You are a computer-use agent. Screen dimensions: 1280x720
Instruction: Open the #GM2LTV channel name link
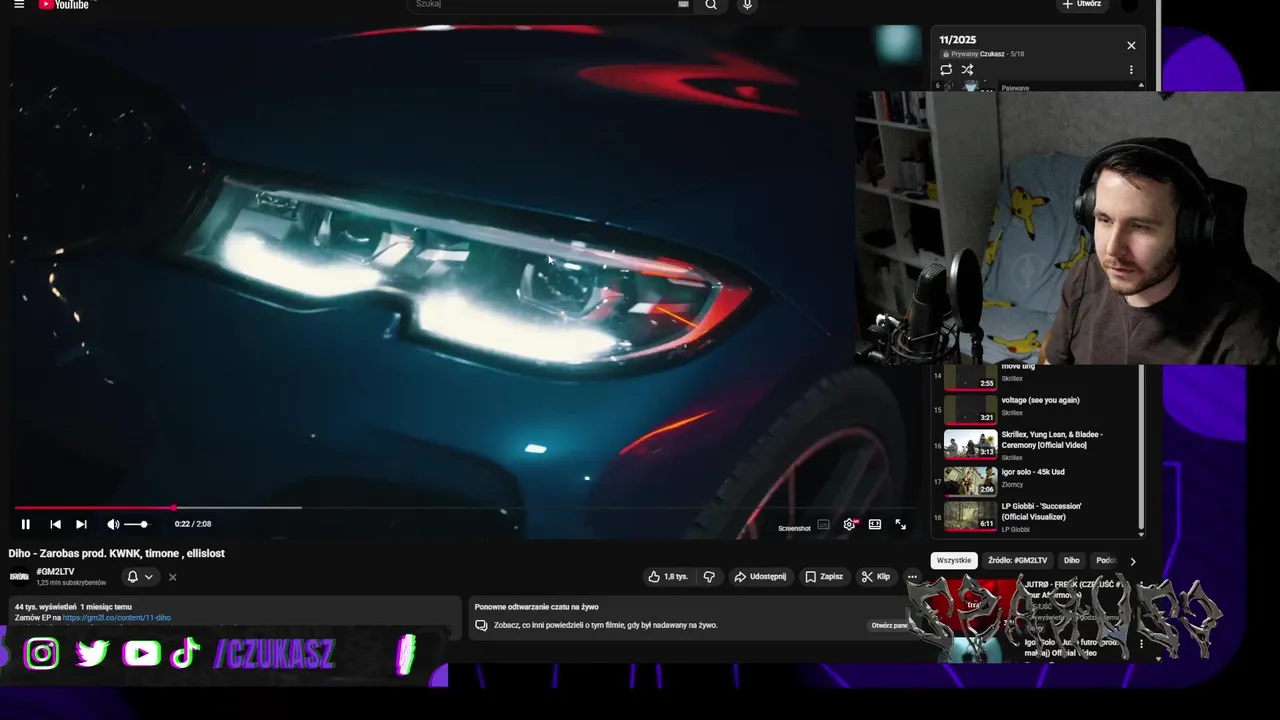pyautogui.click(x=55, y=572)
